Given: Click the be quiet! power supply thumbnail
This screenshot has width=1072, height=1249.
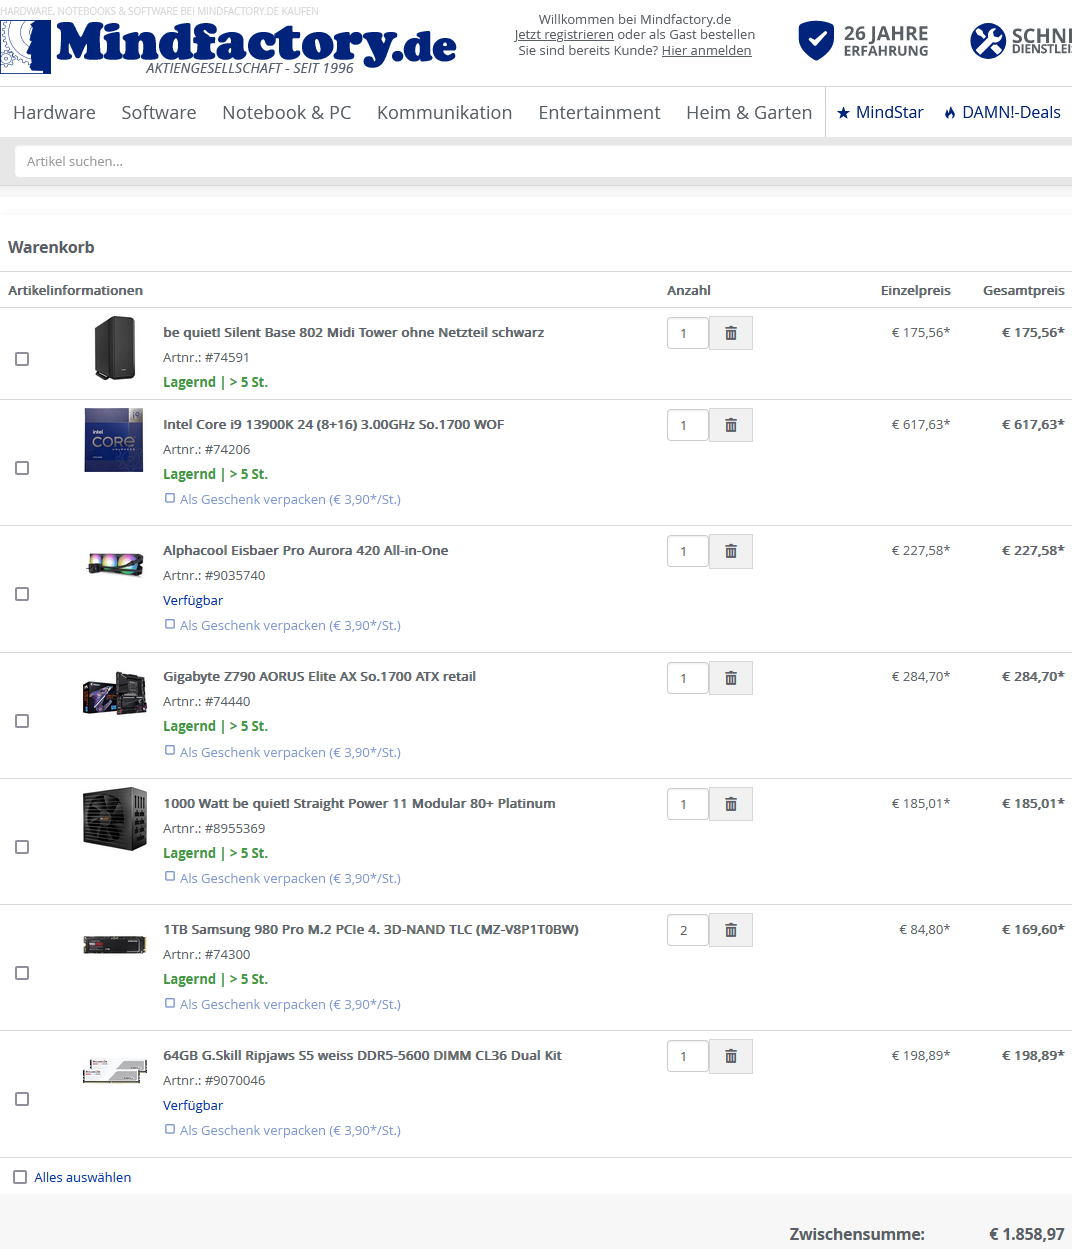Looking at the screenshot, I should click(x=115, y=819).
